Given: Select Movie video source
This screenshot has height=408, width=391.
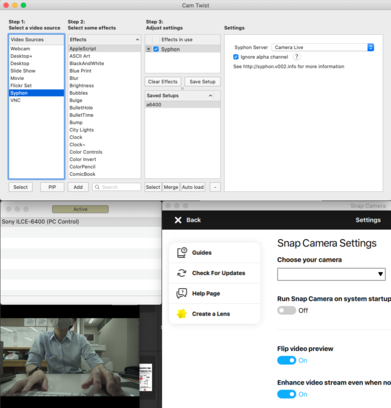Looking at the screenshot, I should point(36,78).
